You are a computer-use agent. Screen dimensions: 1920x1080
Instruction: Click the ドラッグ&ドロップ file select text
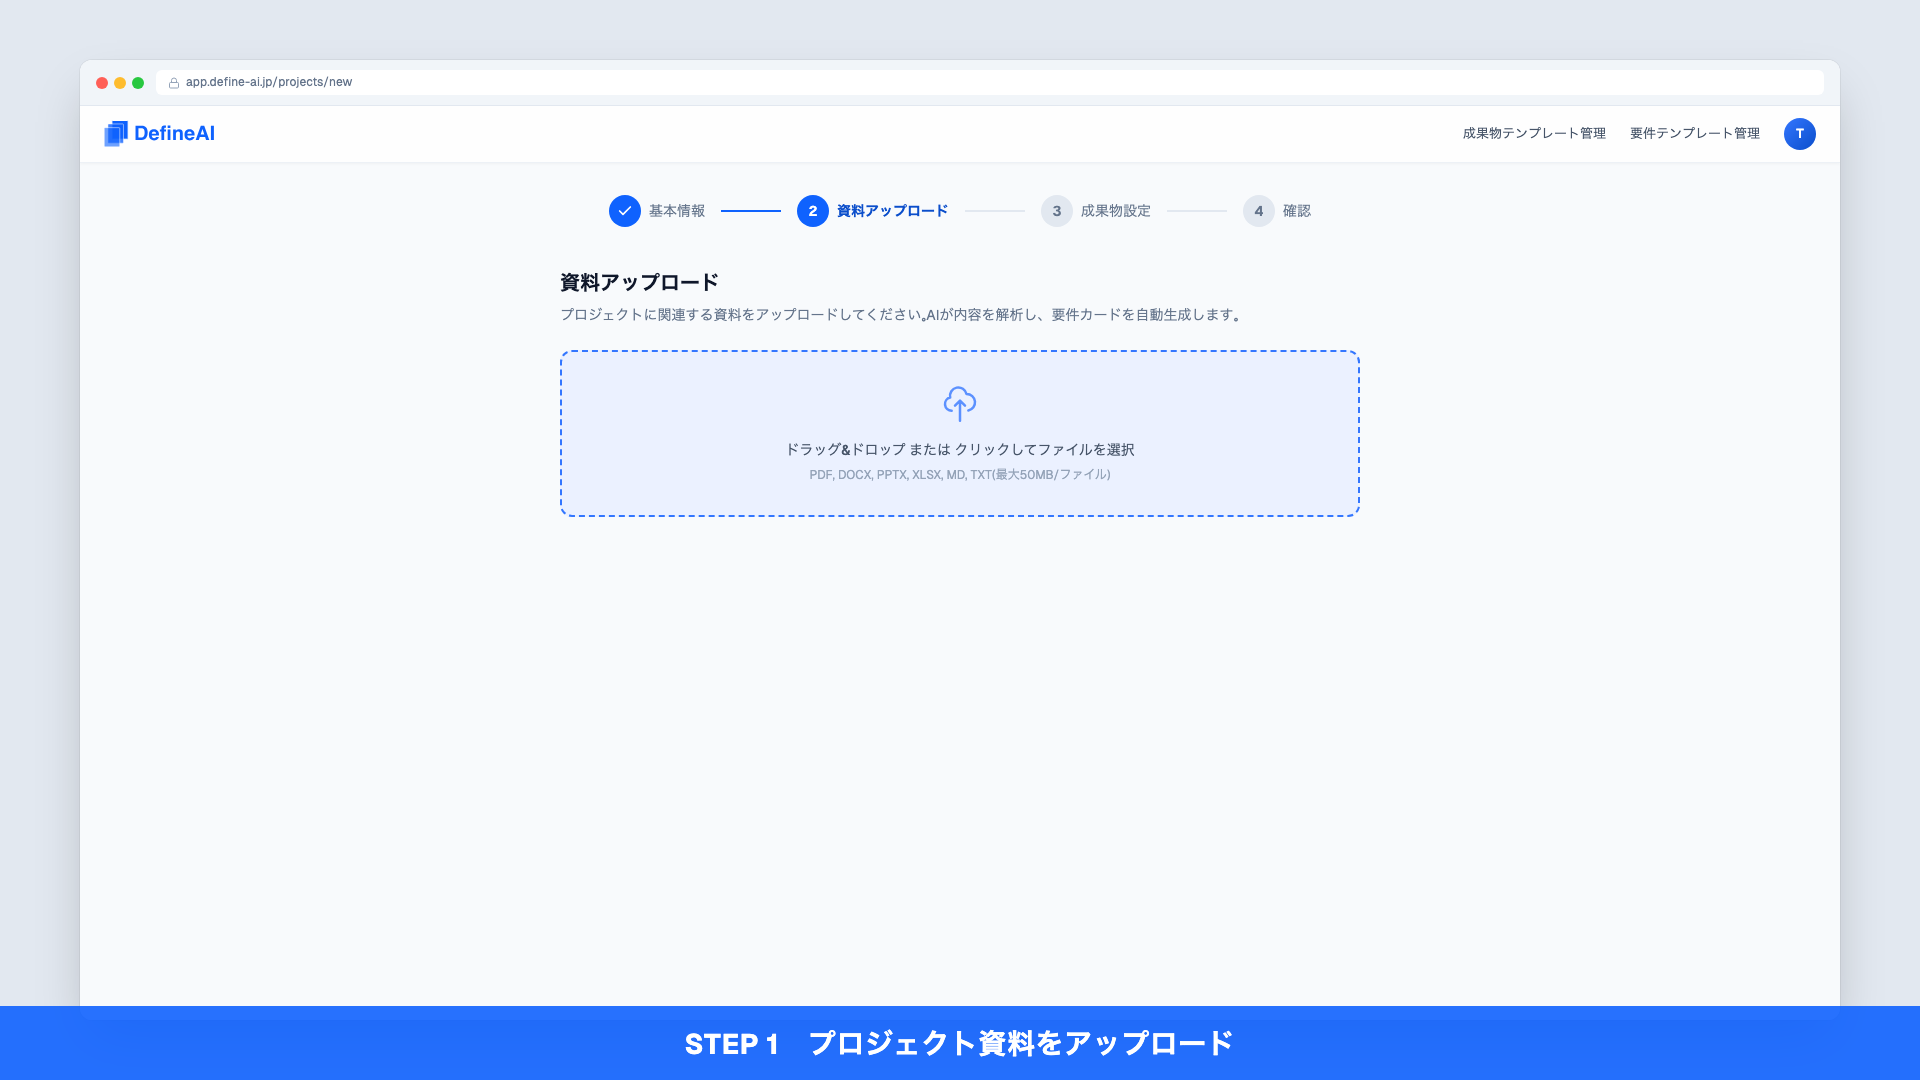(959, 450)
